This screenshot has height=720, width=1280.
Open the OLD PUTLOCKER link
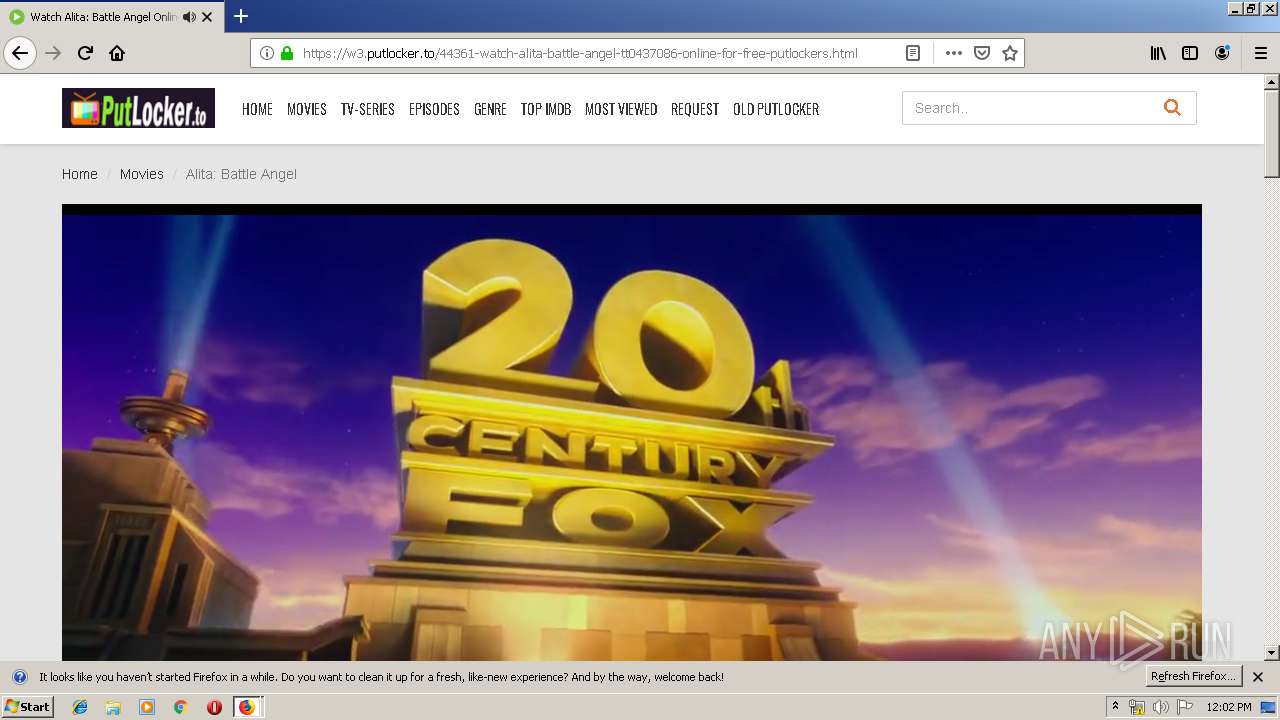[x=776, y=109]
